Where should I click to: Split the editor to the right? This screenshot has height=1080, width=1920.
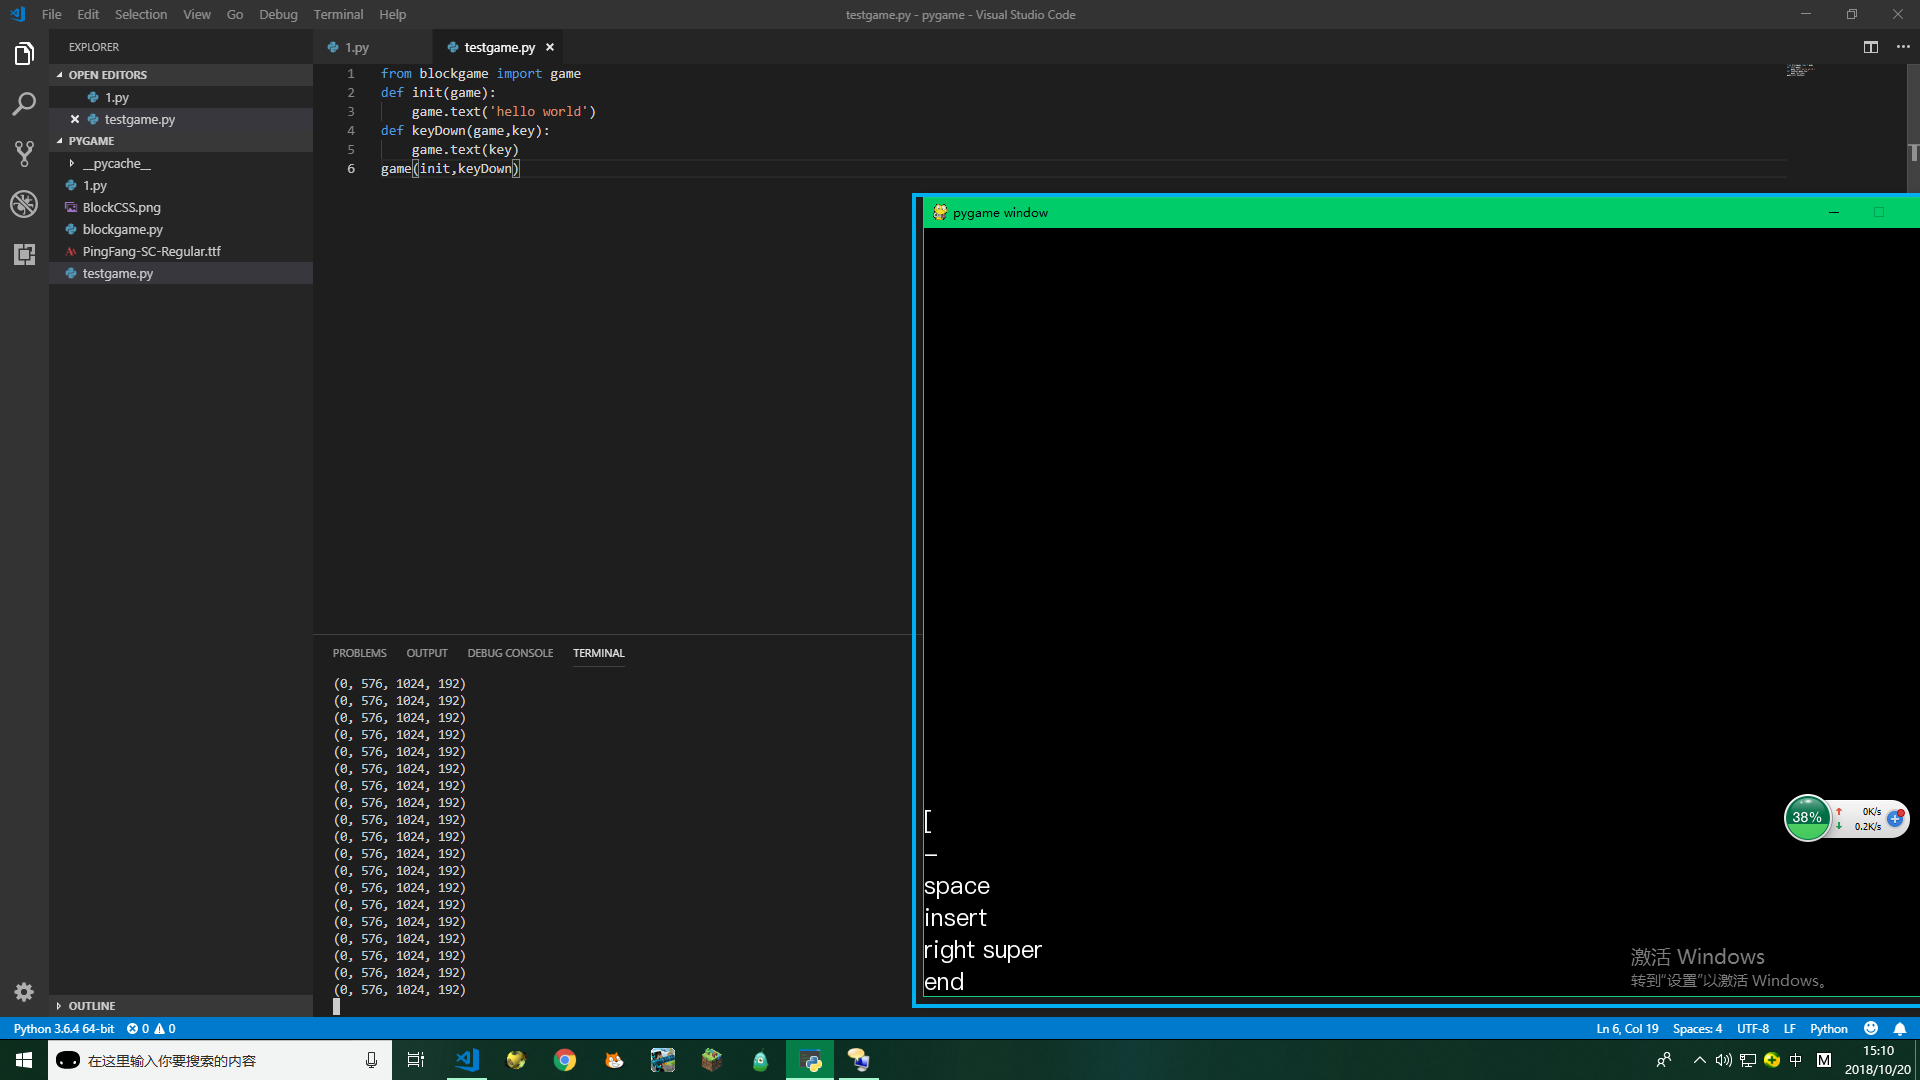click(1871, 47)
